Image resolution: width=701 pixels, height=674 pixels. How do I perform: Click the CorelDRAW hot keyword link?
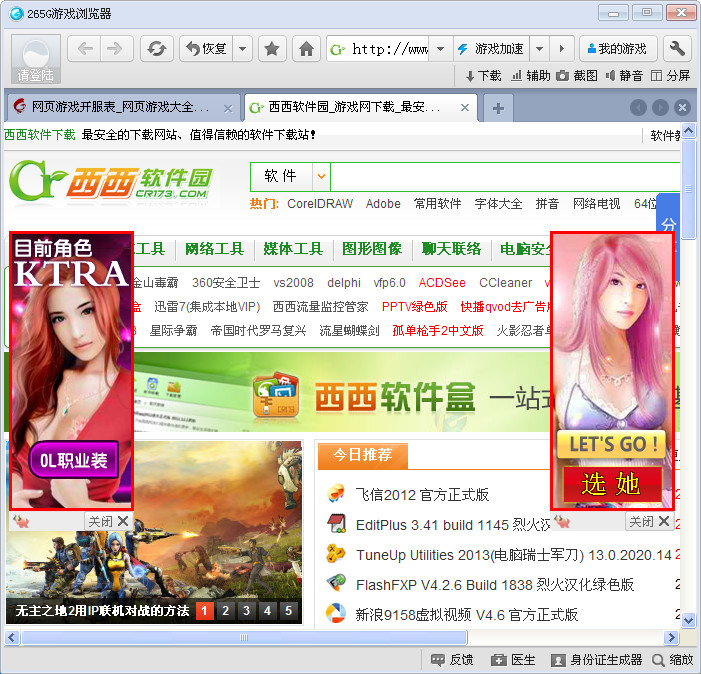(320, 204)
